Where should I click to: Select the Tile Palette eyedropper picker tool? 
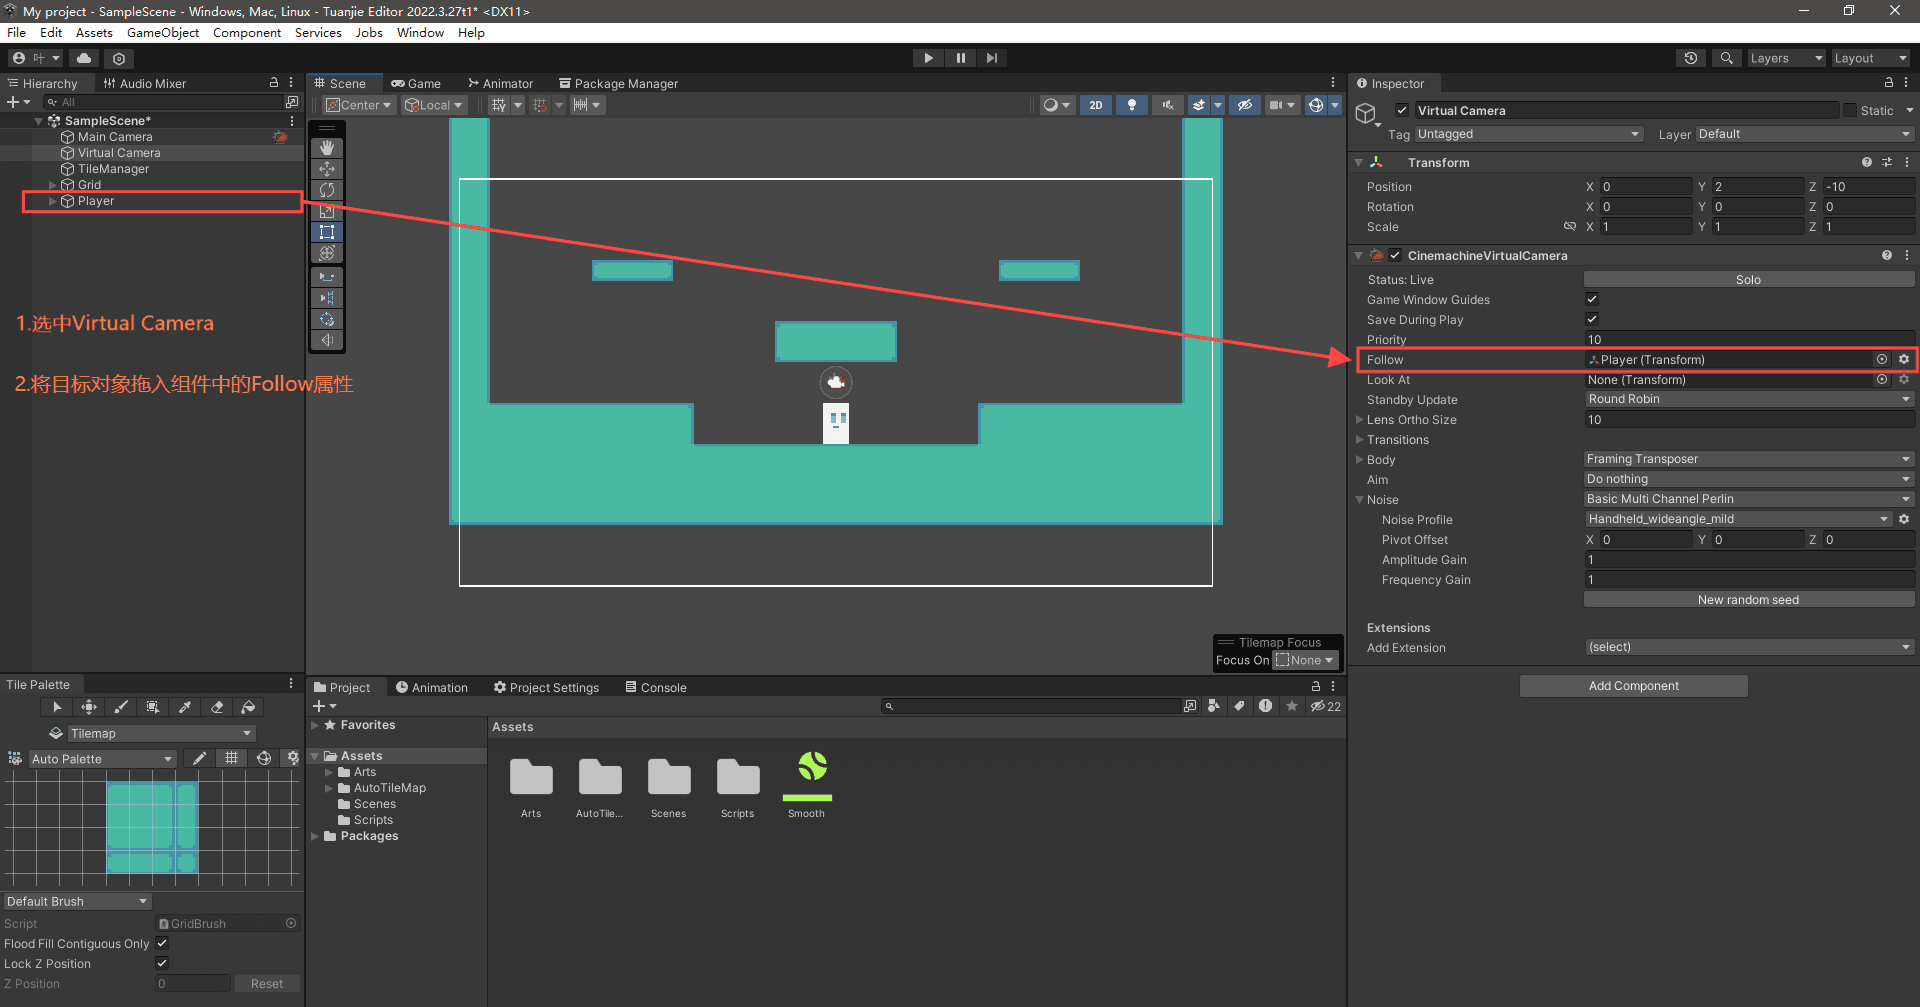(x=185, y=707)
